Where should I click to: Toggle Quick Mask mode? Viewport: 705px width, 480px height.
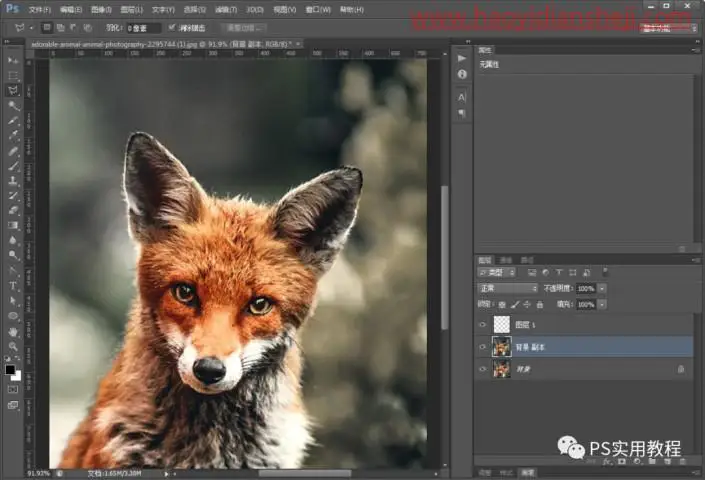[x=13, y=389]
